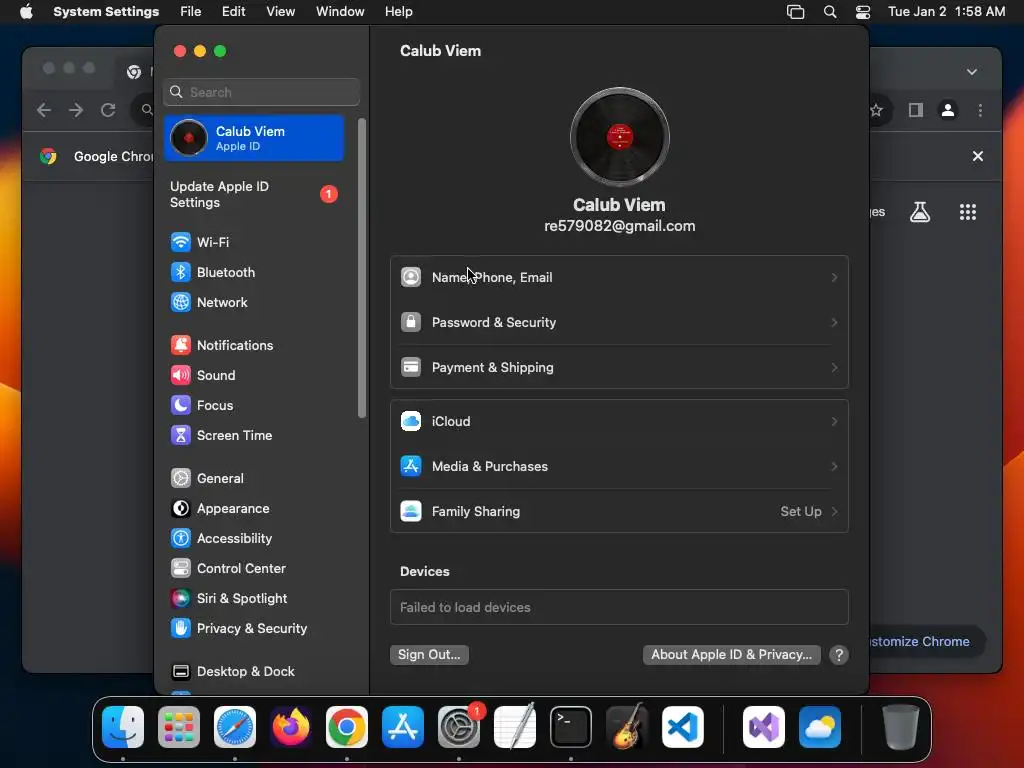Open TextEdit from the Dock
This screenshot has height=768, width=1024.
(515, 727)
